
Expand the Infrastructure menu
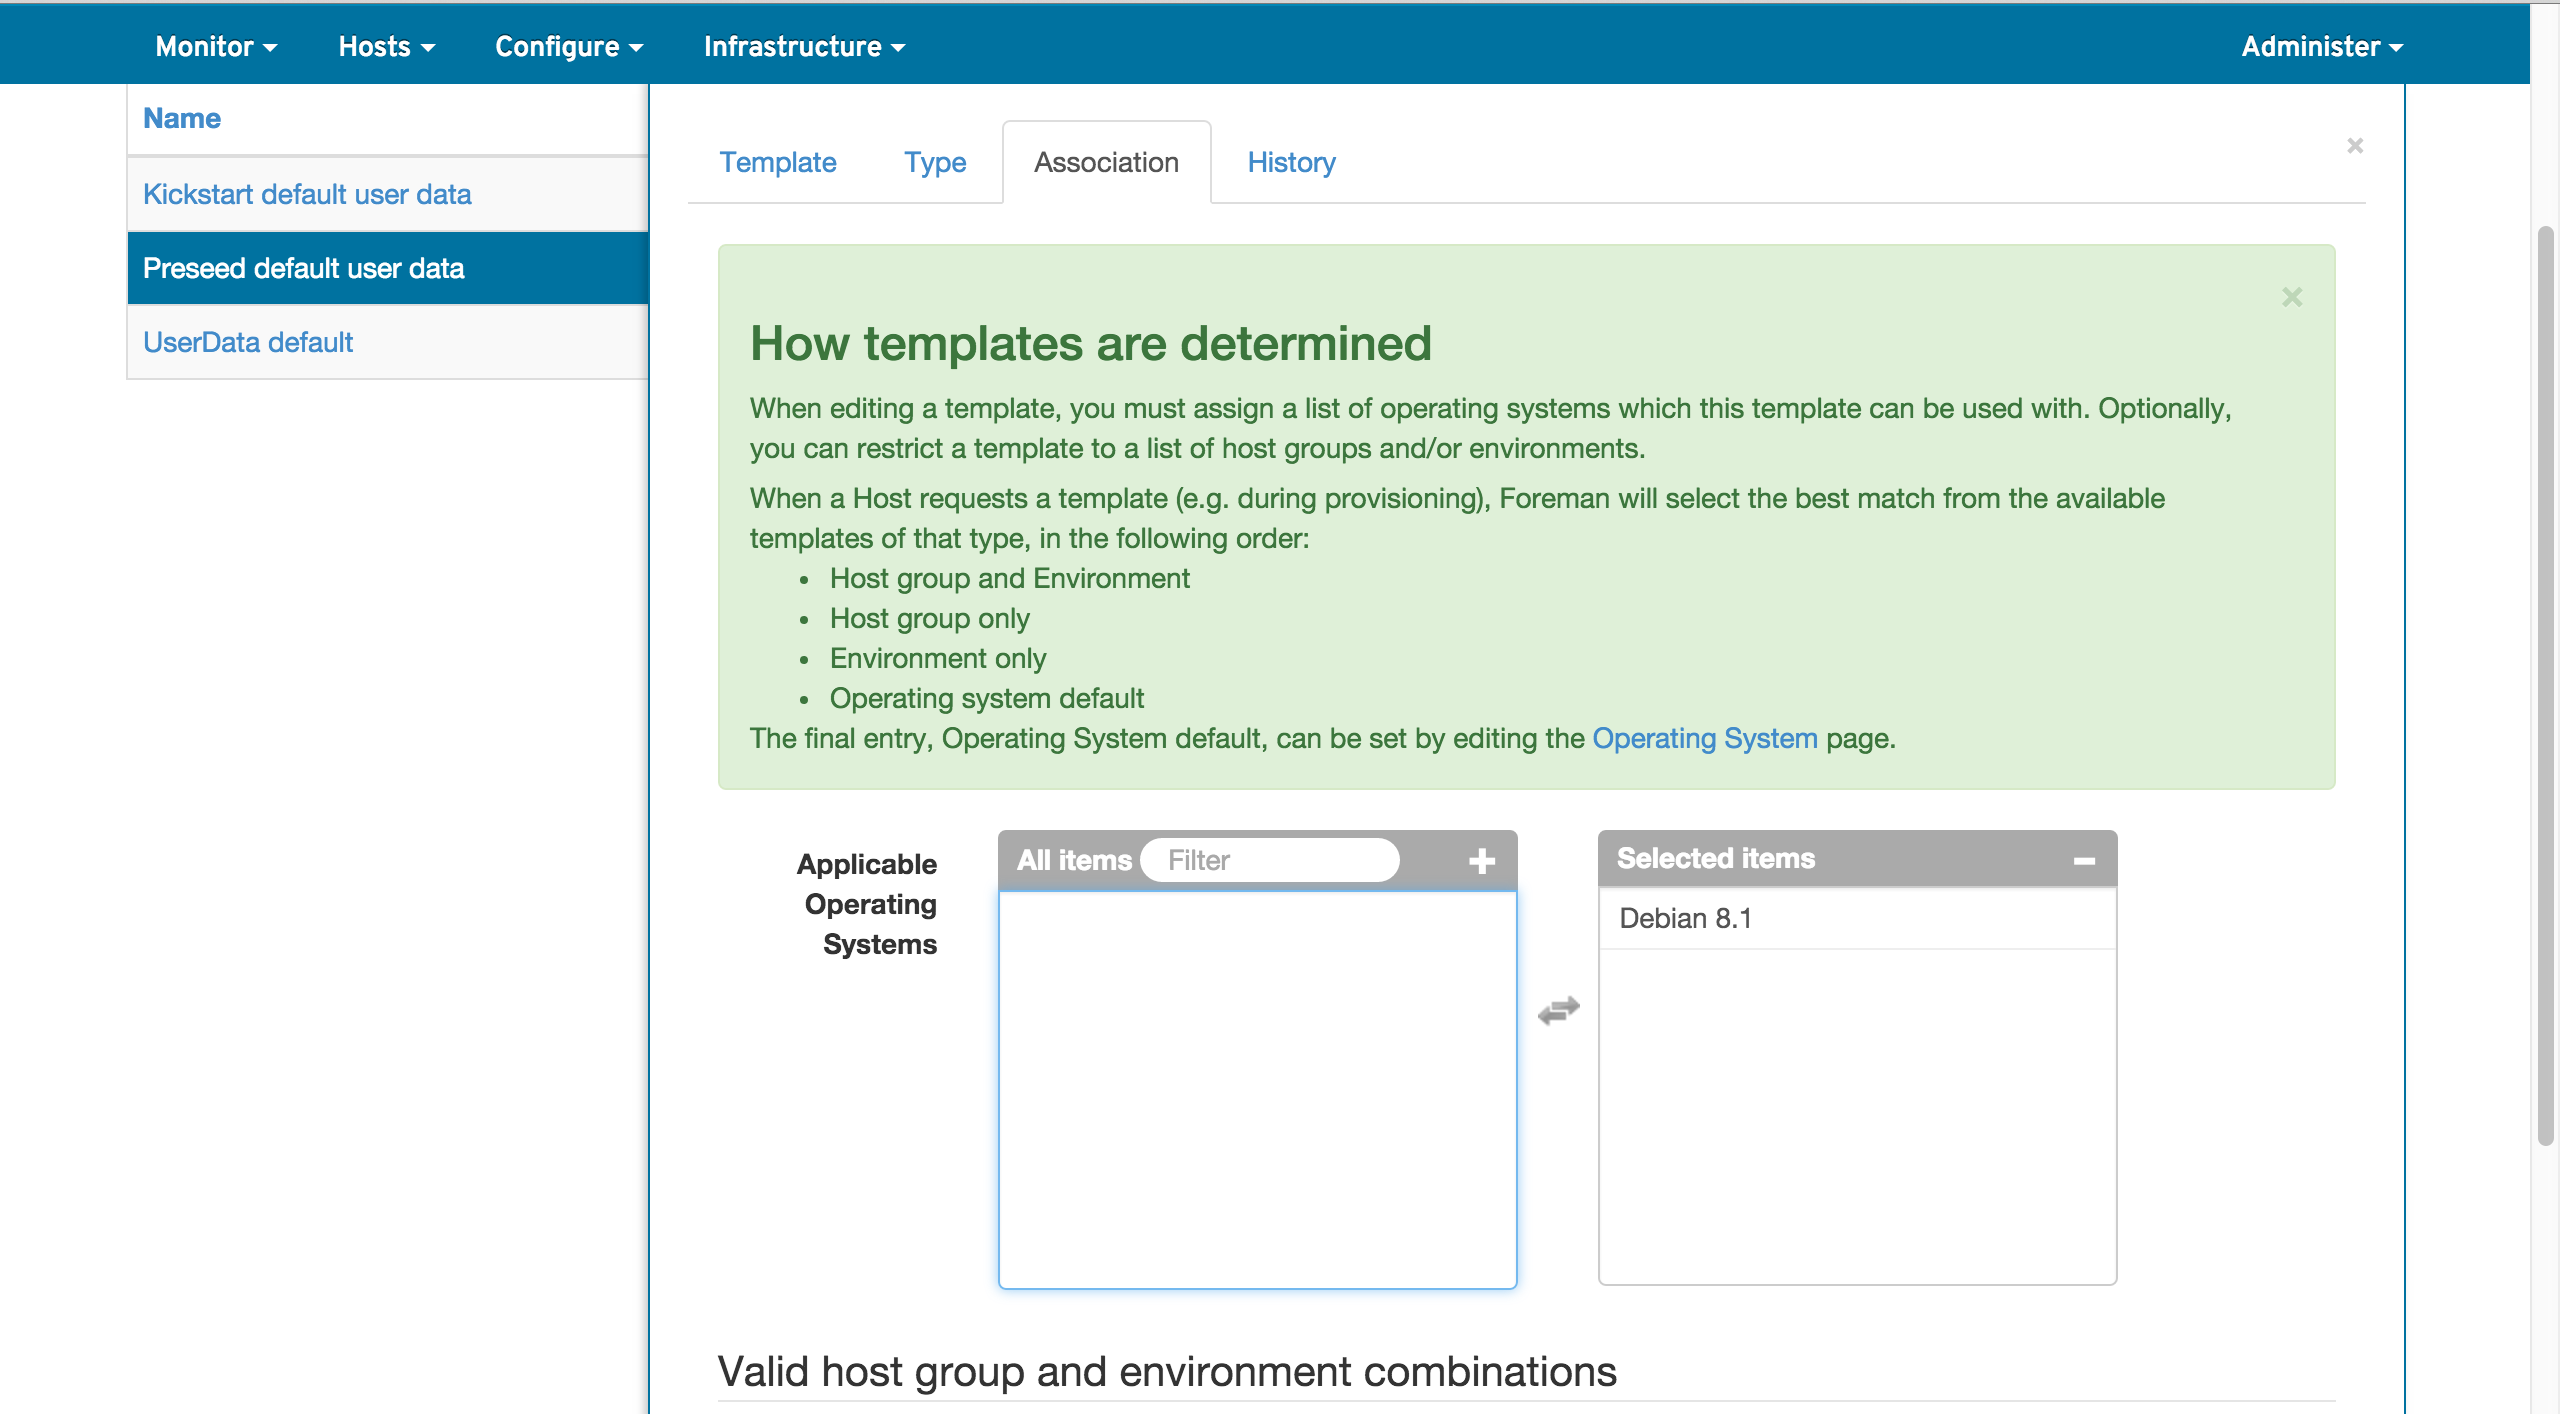(x=804, y=46)
